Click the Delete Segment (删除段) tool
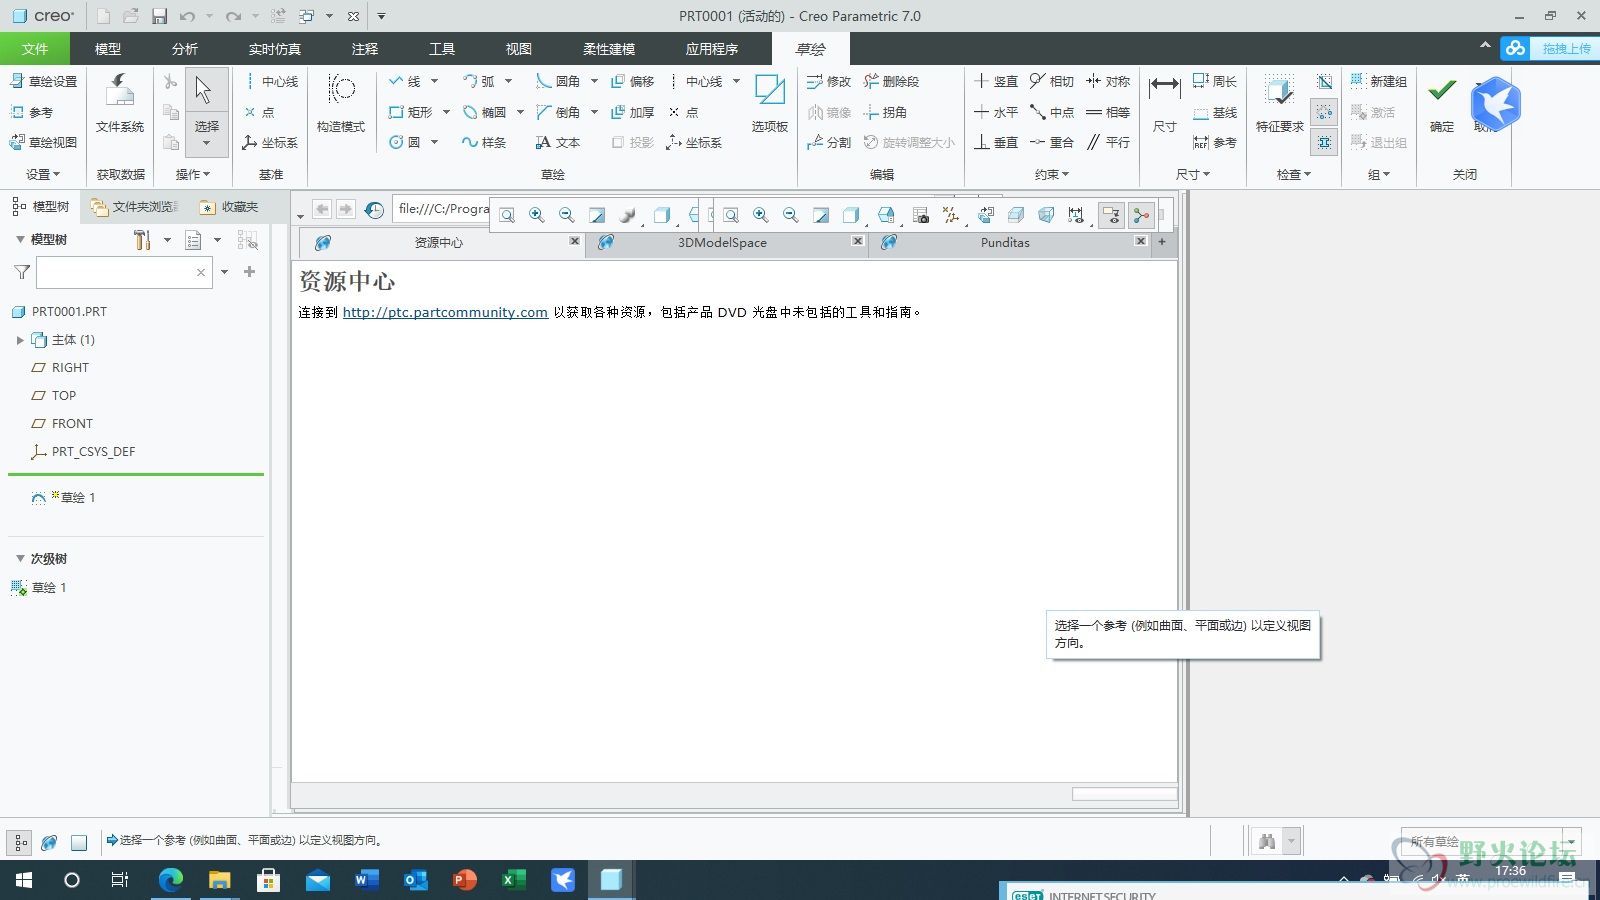The image size is (1600, 900). [891, 81]
